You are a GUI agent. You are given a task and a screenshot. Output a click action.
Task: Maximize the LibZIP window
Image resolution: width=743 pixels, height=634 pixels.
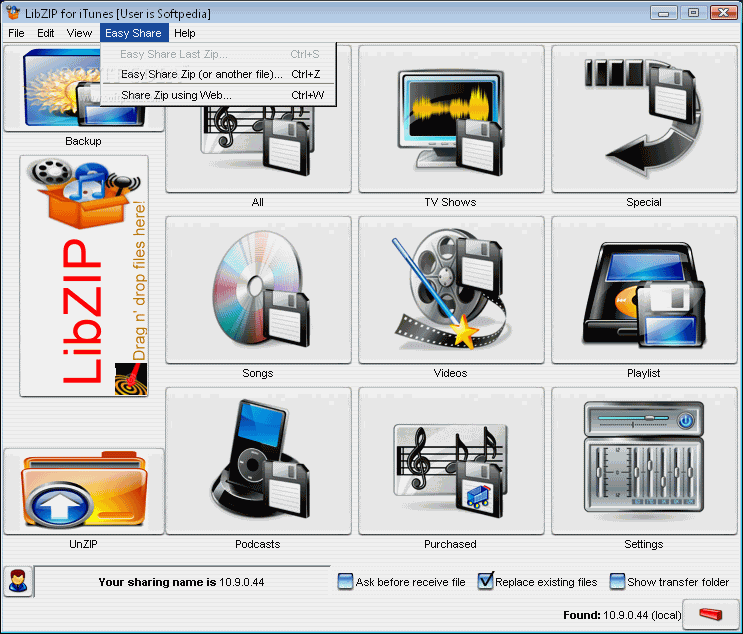tap(693, 13)
